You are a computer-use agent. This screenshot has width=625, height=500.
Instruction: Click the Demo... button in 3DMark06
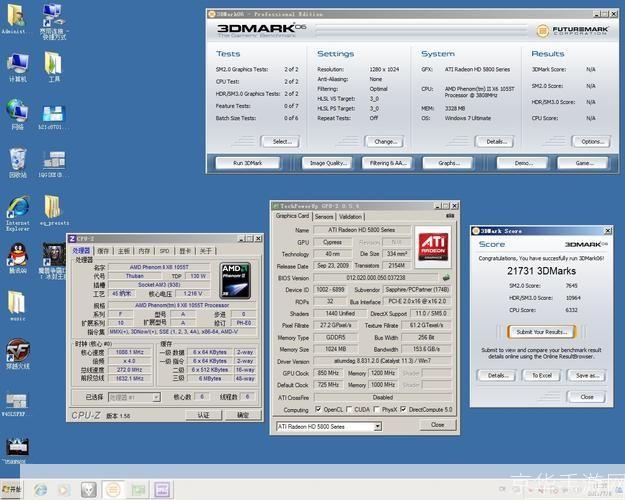click(x=522, y=163)
